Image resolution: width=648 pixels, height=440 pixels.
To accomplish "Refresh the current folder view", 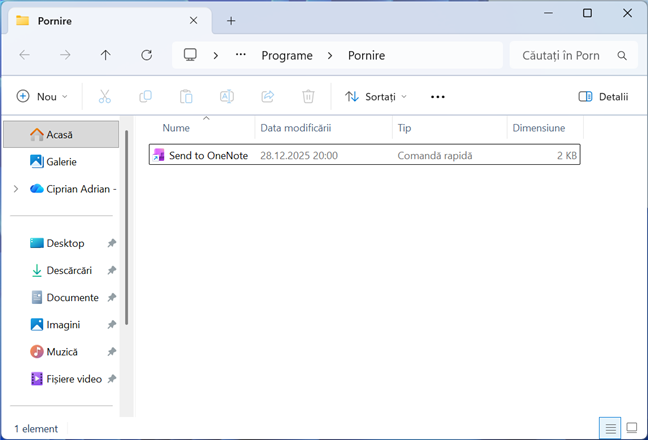I will coord(147,56).
